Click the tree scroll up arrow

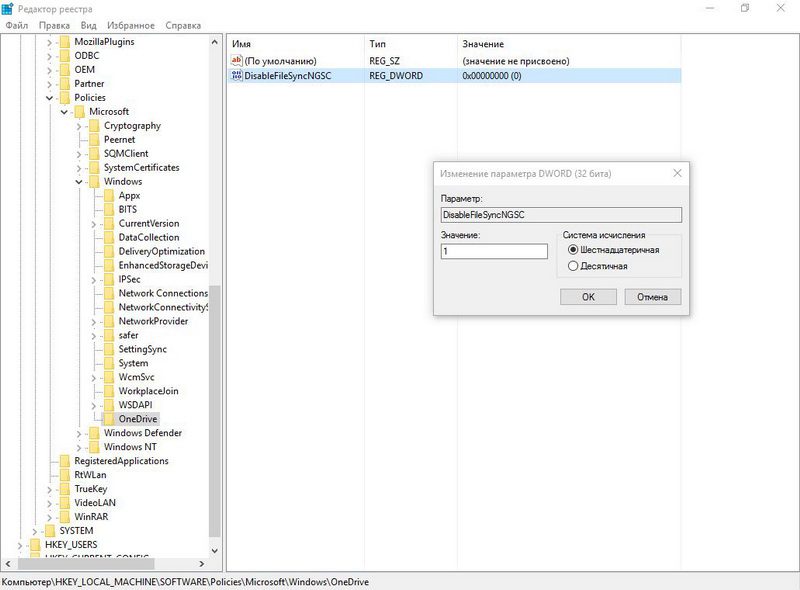click(215, 42)
